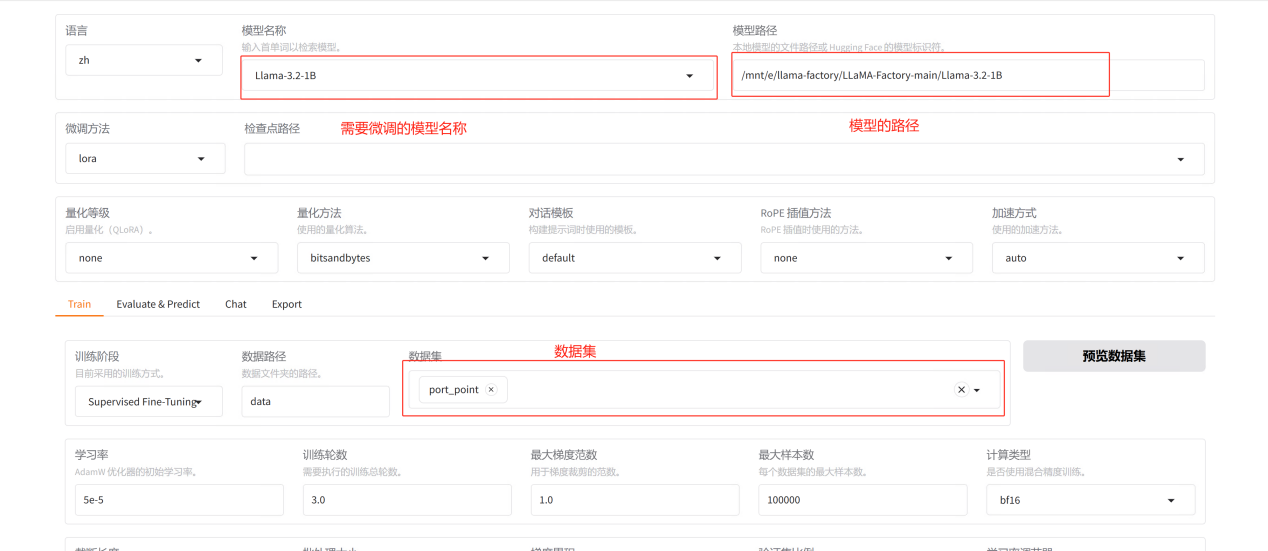
Task: Click the 学习率 5e-5 input field
Action: (179, 500)
